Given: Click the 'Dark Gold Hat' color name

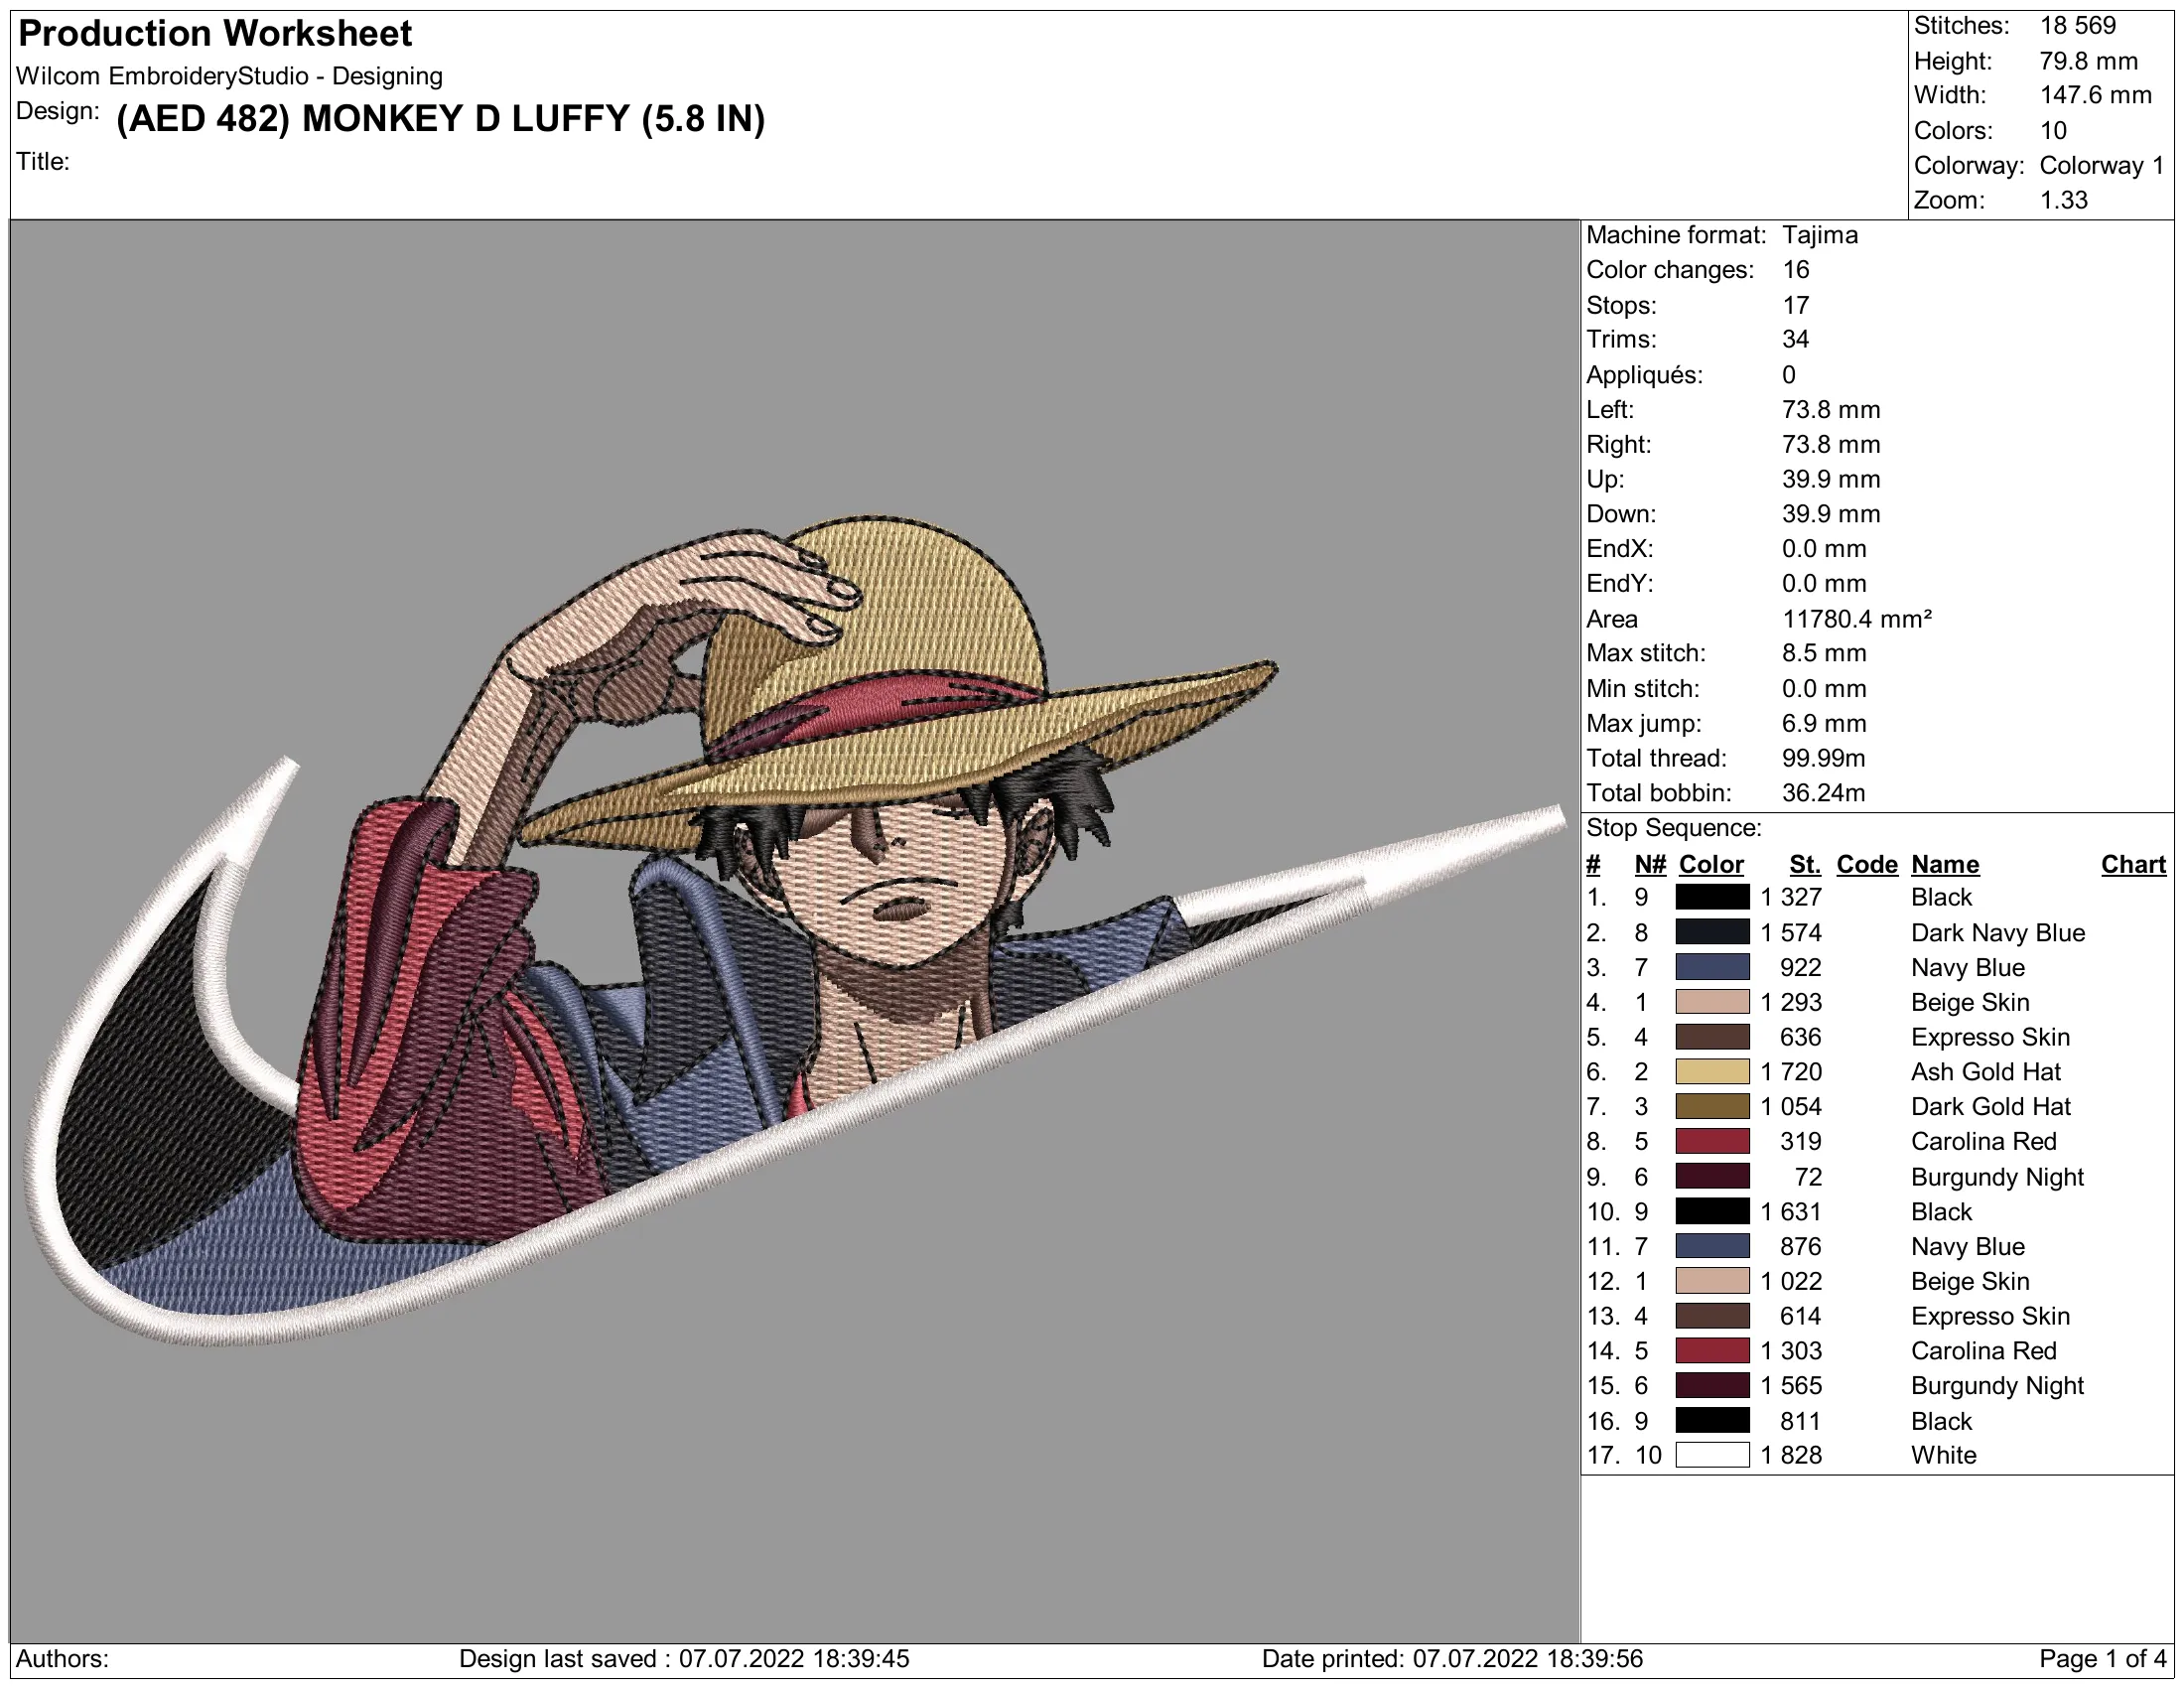Looking at the screenshot, I should (x=1991, y=1107).
